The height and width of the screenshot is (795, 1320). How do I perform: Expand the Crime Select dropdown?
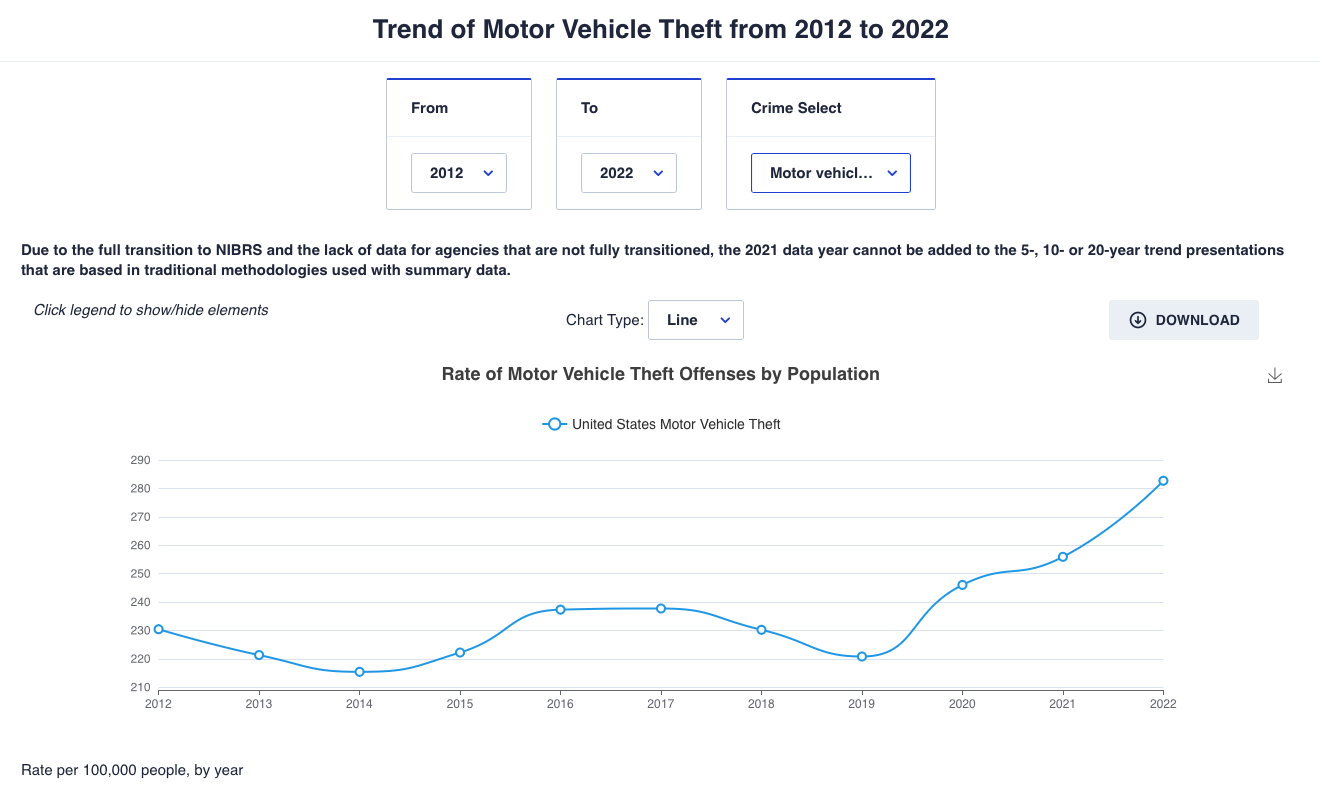point(831,173)
